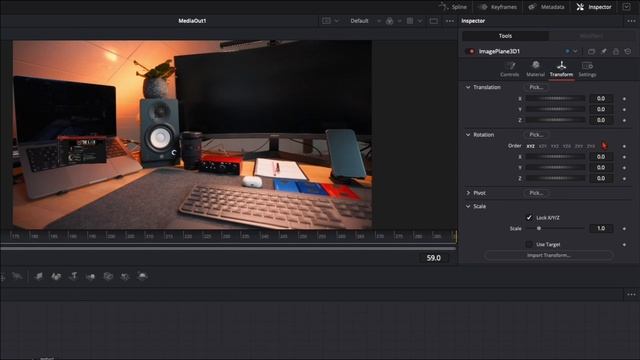
Task: Toggle the viewer single/dual view icon
Action: (433, 21)
